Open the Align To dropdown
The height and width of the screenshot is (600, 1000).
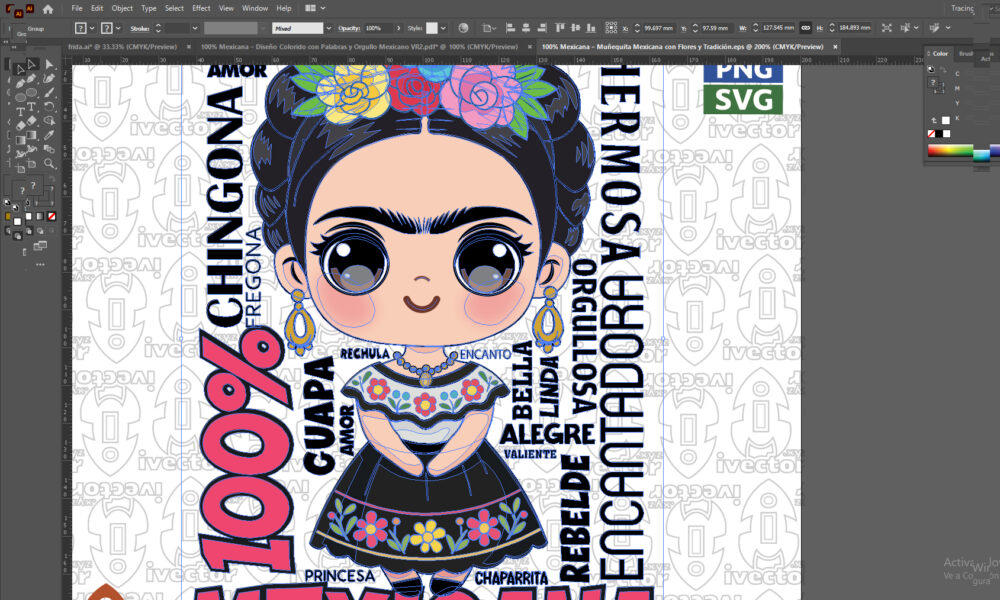(489, 28)
